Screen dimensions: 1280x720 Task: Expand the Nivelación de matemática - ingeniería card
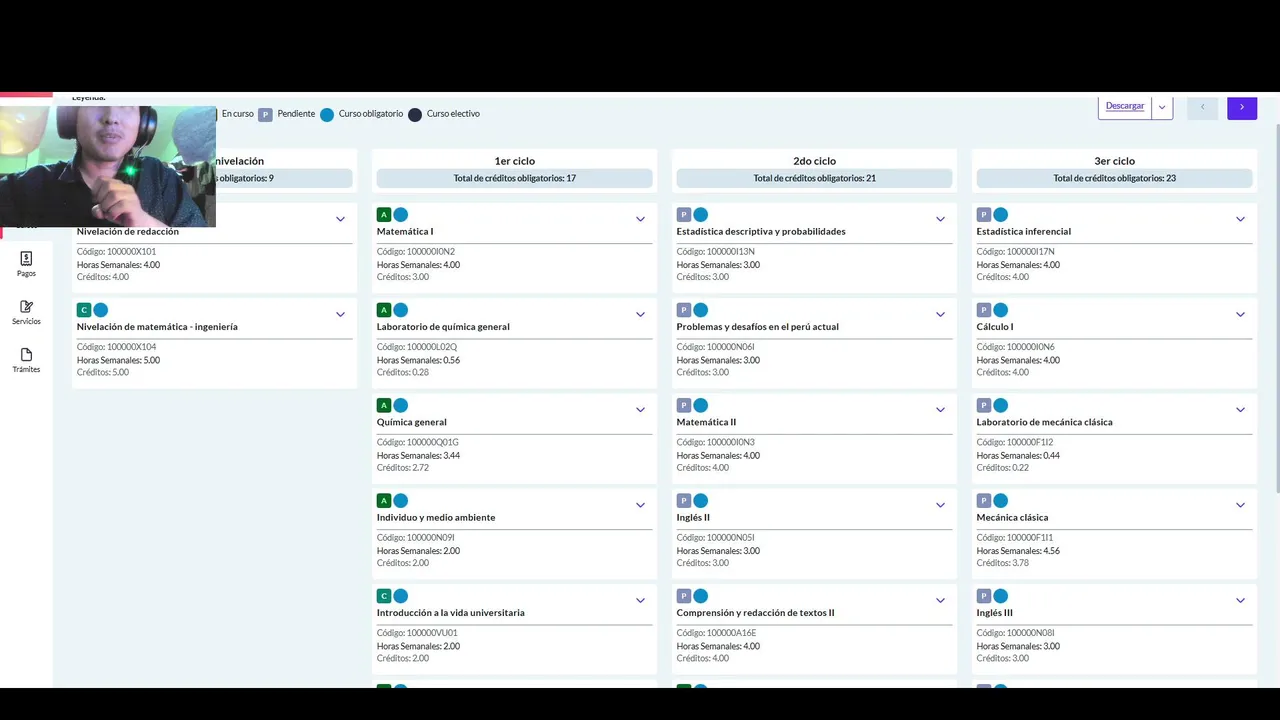(x=340, y=314)
